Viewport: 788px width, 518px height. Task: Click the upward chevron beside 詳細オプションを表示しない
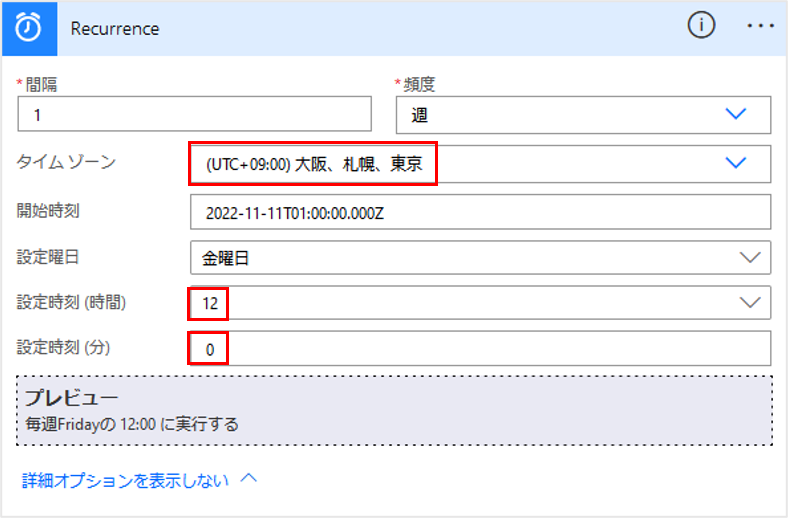point(249,479)
